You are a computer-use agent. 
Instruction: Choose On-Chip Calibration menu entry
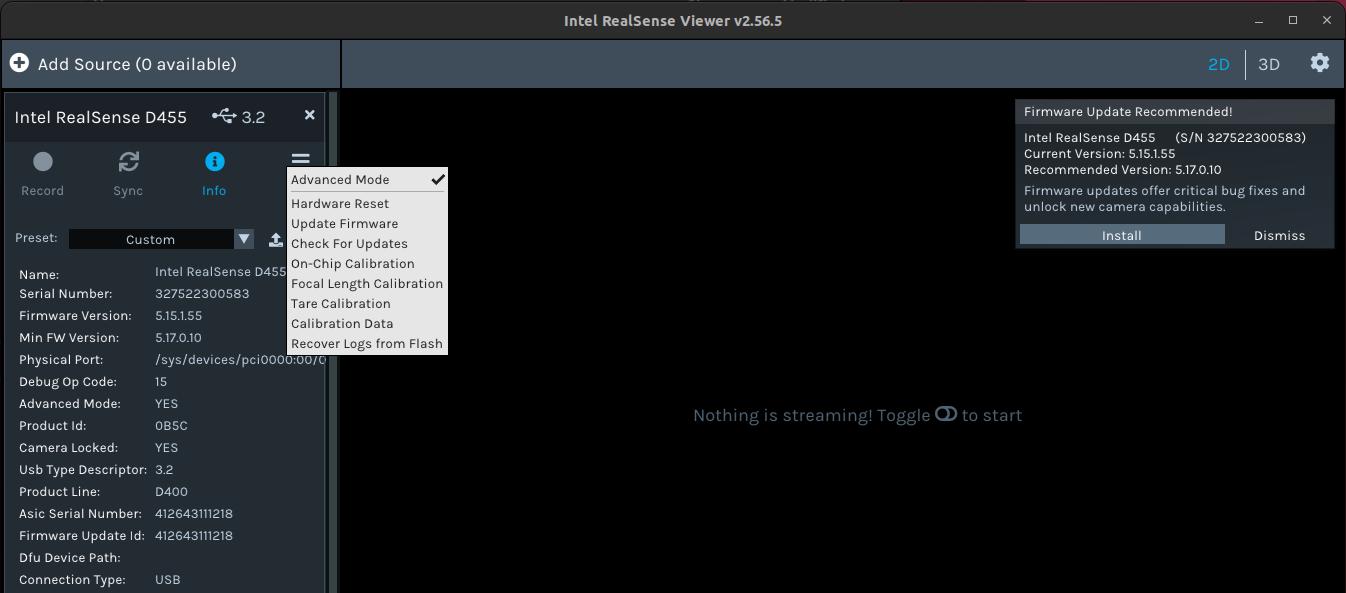[352, 263]
